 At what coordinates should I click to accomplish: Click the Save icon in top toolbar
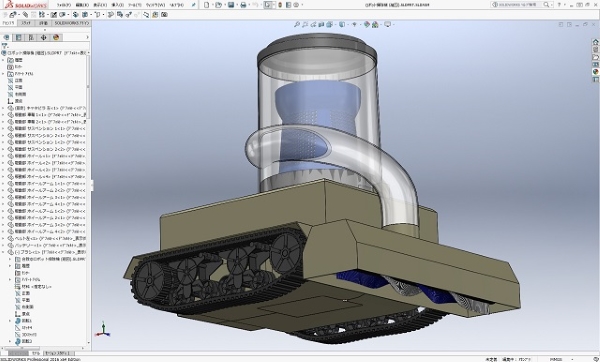(x=231, y=5)
